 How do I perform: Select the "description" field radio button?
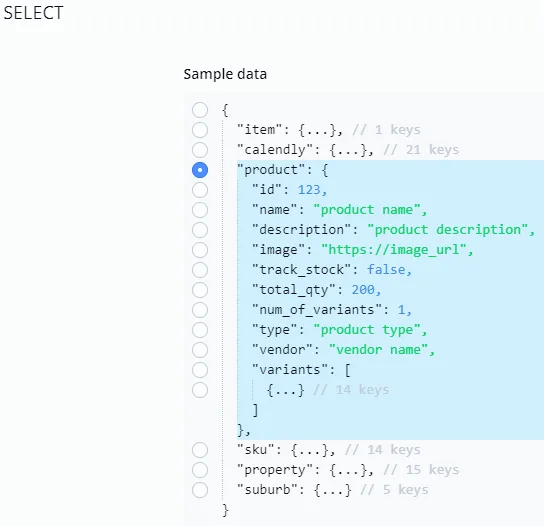(200, 230)
